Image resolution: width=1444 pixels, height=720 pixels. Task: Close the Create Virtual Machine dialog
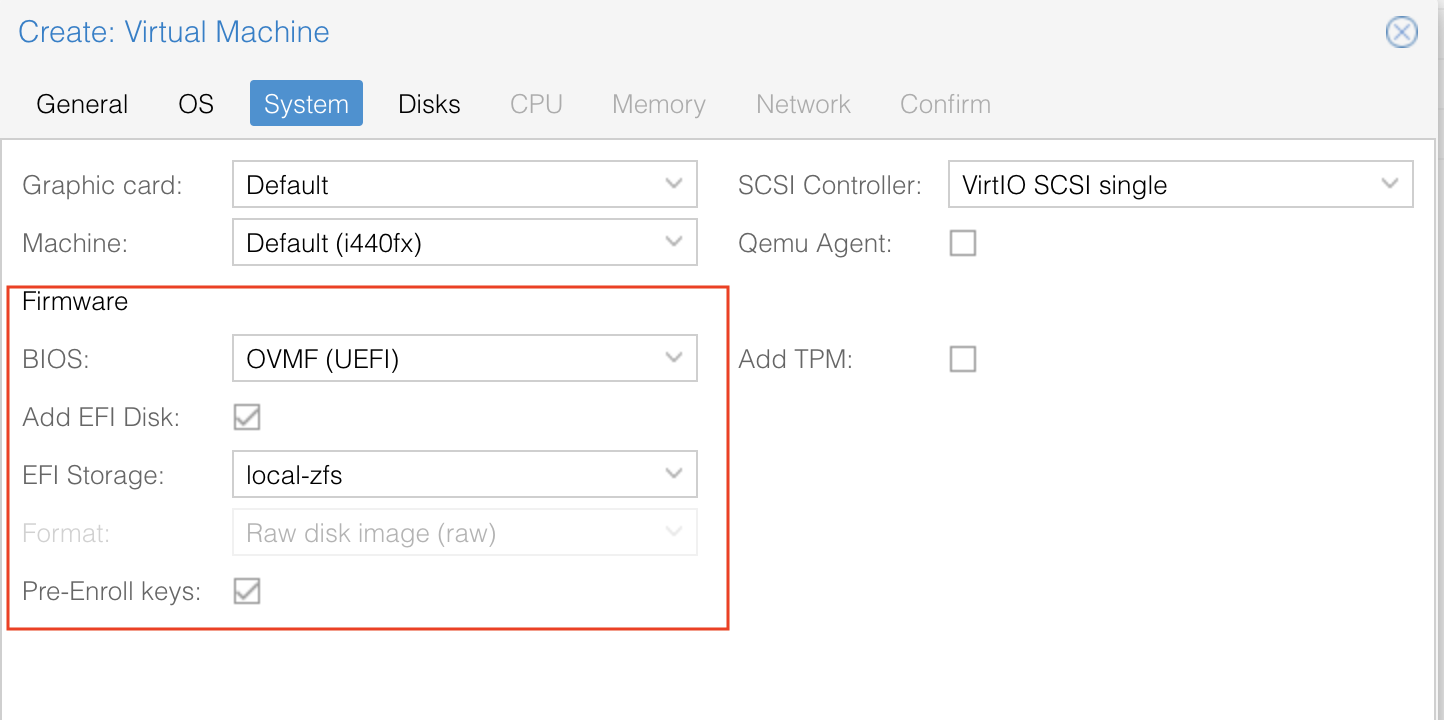[x=1401, y=32]
